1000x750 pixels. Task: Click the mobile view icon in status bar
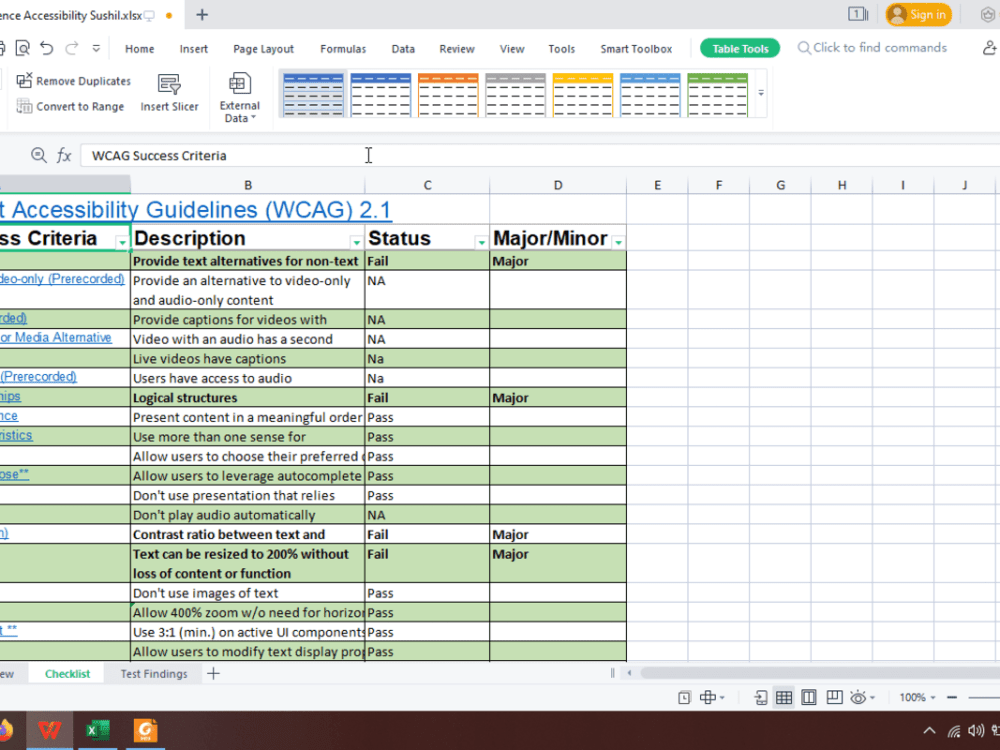(760, 698)
